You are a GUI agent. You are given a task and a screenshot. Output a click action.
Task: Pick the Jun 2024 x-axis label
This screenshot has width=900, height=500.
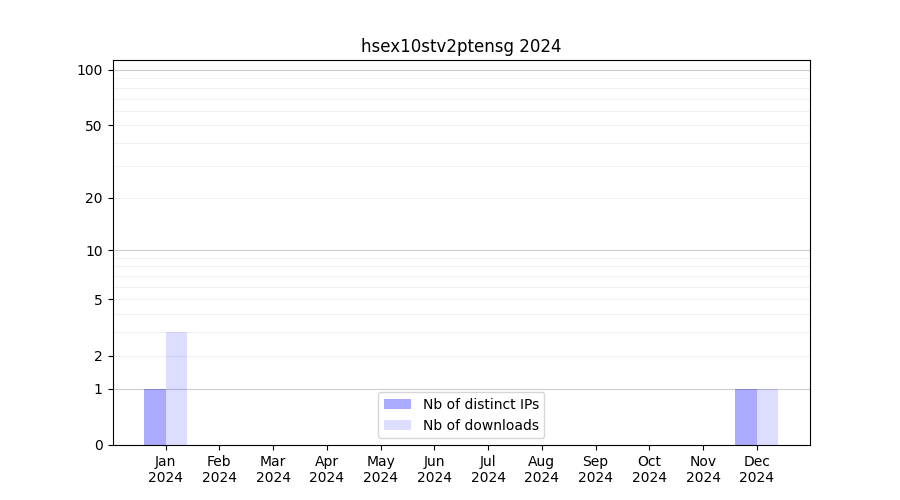click(x=434, y=469)
